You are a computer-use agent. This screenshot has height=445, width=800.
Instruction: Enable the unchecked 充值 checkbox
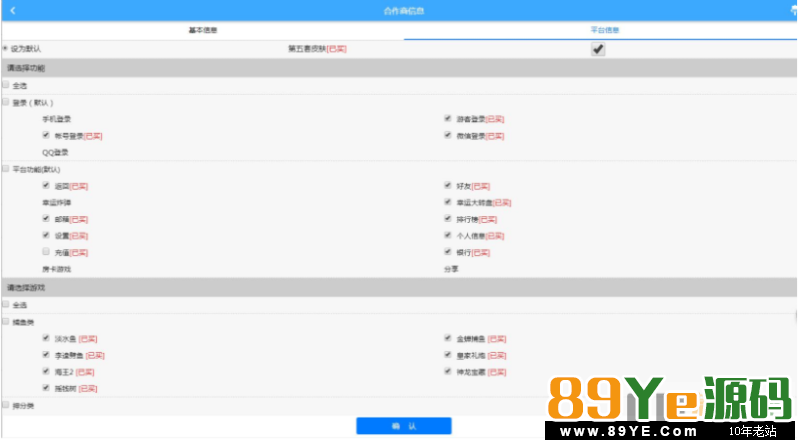[46, 252]
